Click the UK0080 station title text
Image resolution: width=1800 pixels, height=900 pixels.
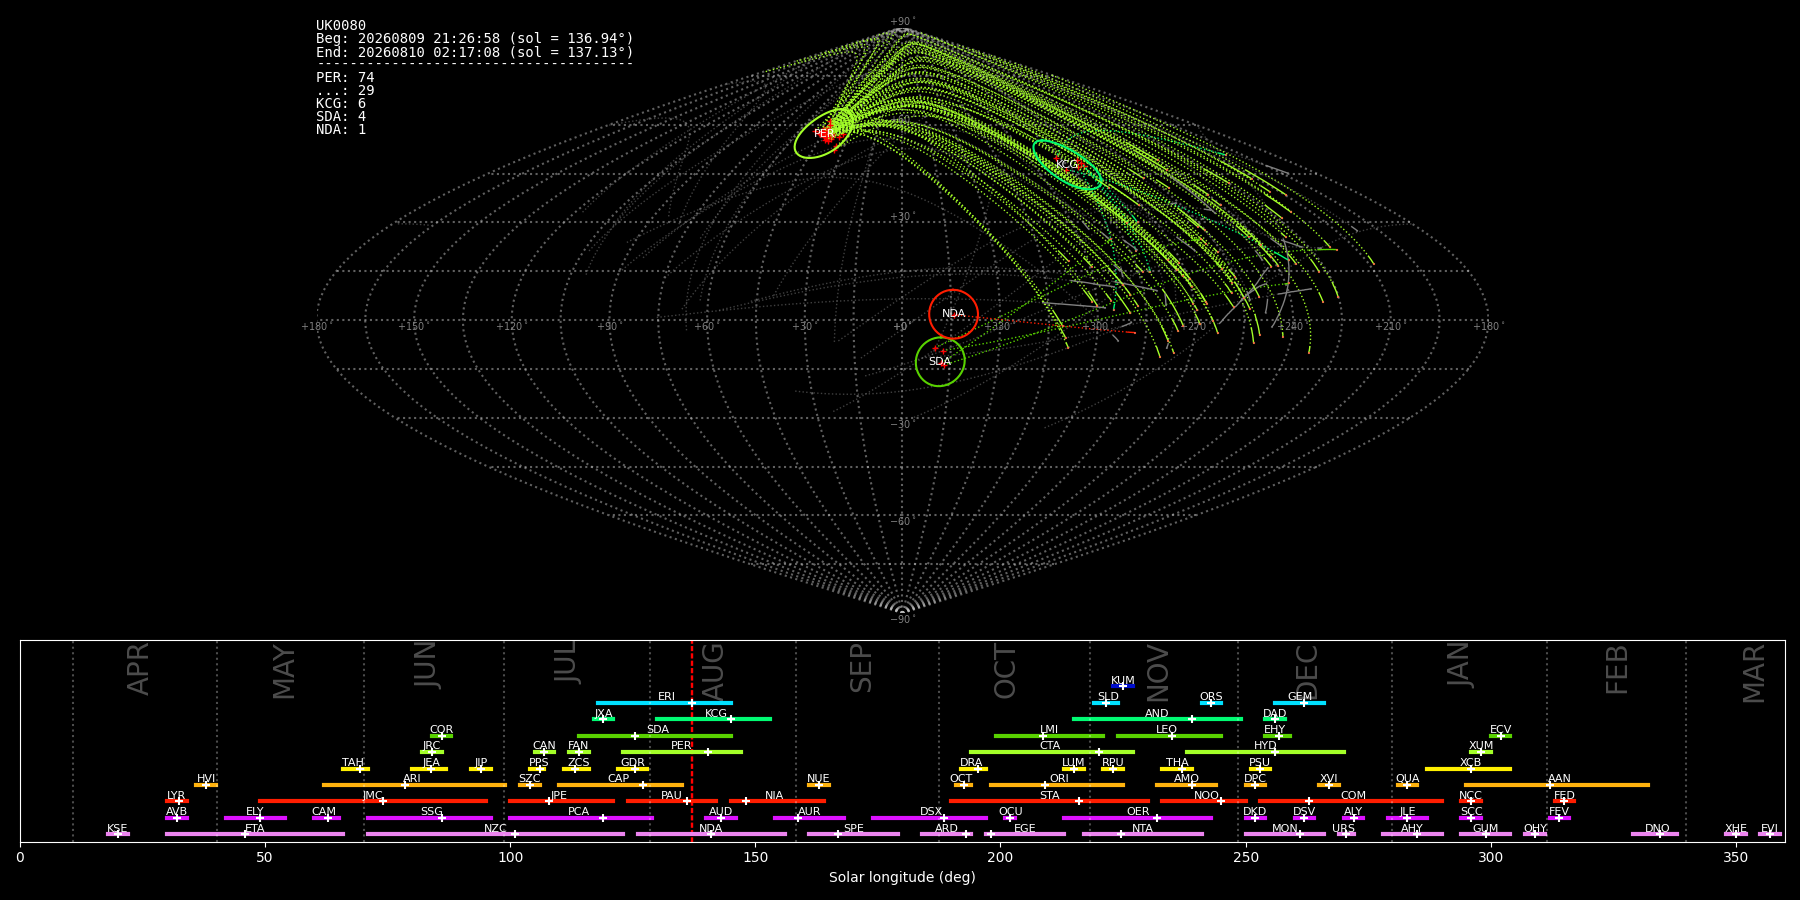click(x=341, y=26)
